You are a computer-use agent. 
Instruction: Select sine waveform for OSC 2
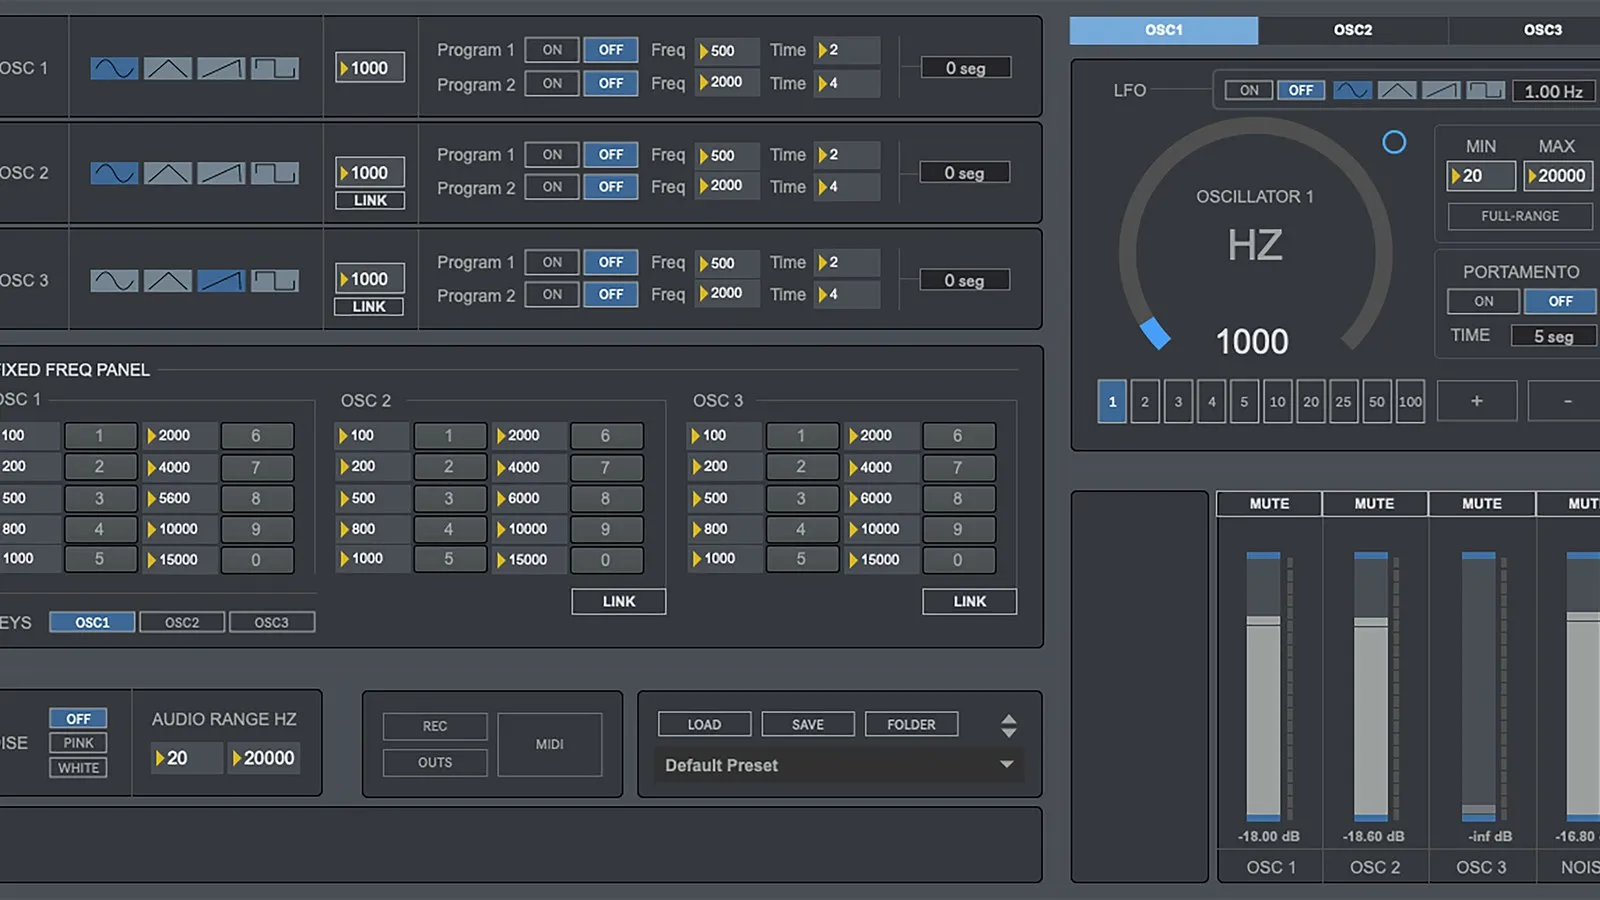click(114, 173)
